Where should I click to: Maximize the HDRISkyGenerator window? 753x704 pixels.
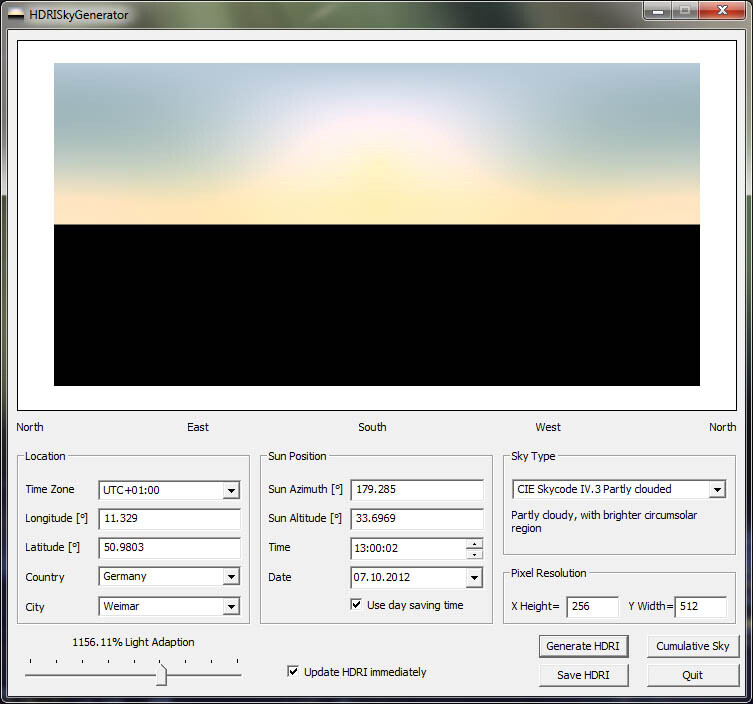click(x=685, y=11)
